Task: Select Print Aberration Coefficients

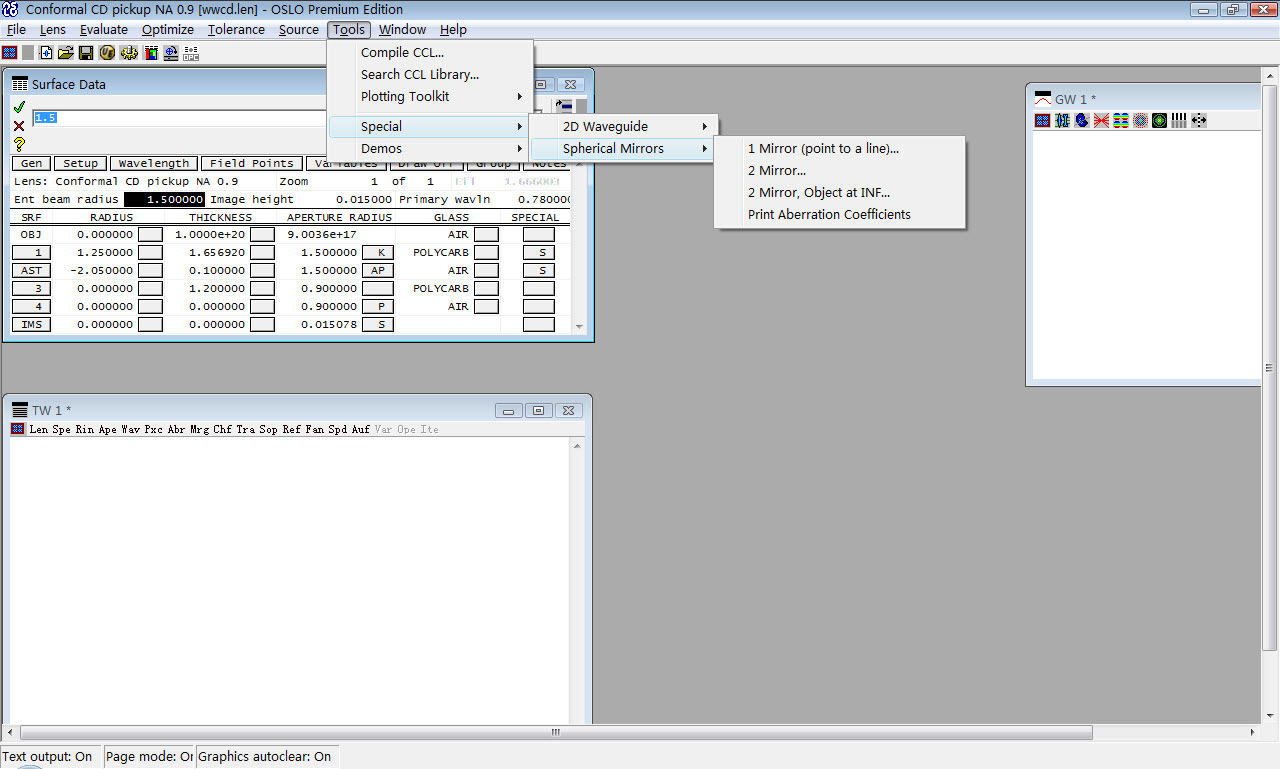Action: click(840, 214)
